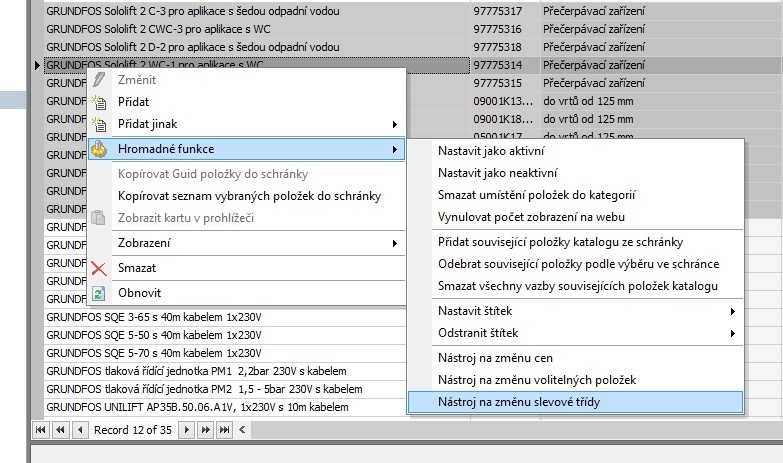
Task: Open the Zobrazení menu entry
Action: pyautogui.click(x=246, y=243)
